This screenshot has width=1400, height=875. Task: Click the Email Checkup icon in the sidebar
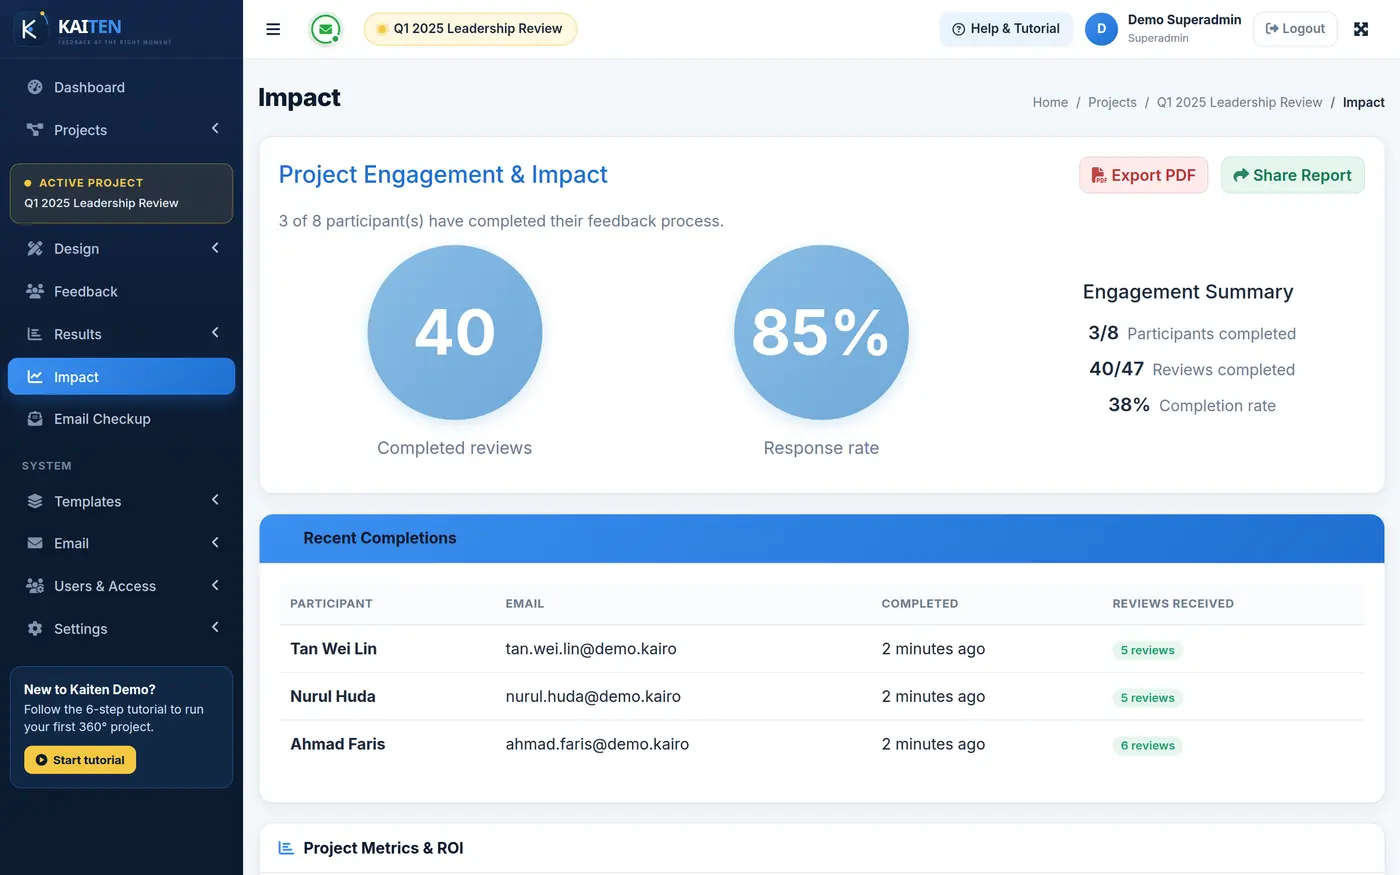coord(35,419)
